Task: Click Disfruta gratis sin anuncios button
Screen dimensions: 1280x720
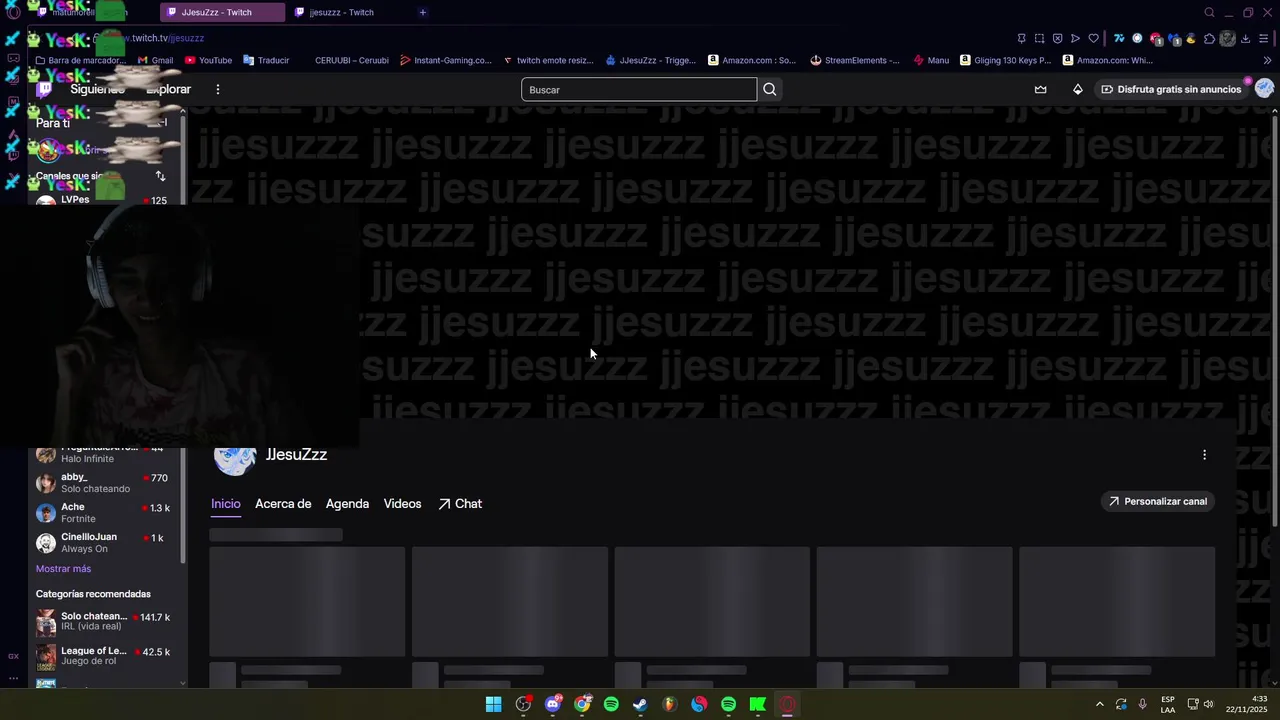Action: (x=1171, y=89)
